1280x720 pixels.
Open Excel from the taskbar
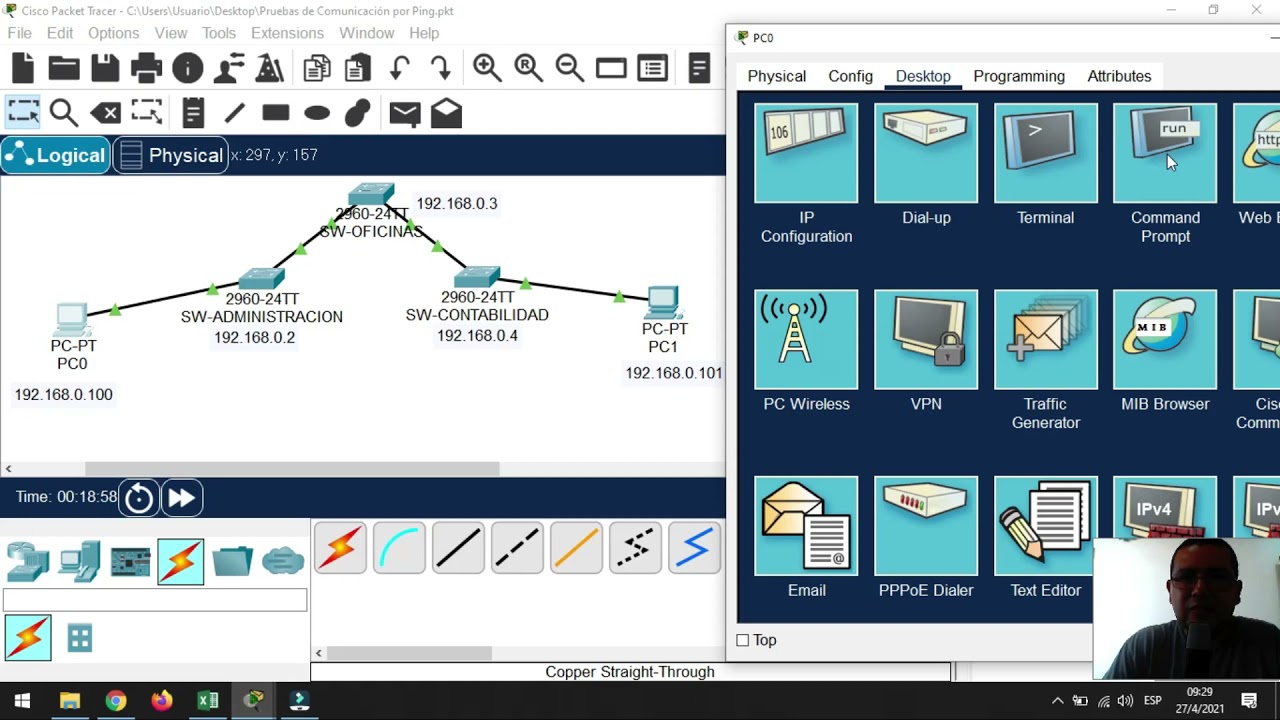click(208, 701)
